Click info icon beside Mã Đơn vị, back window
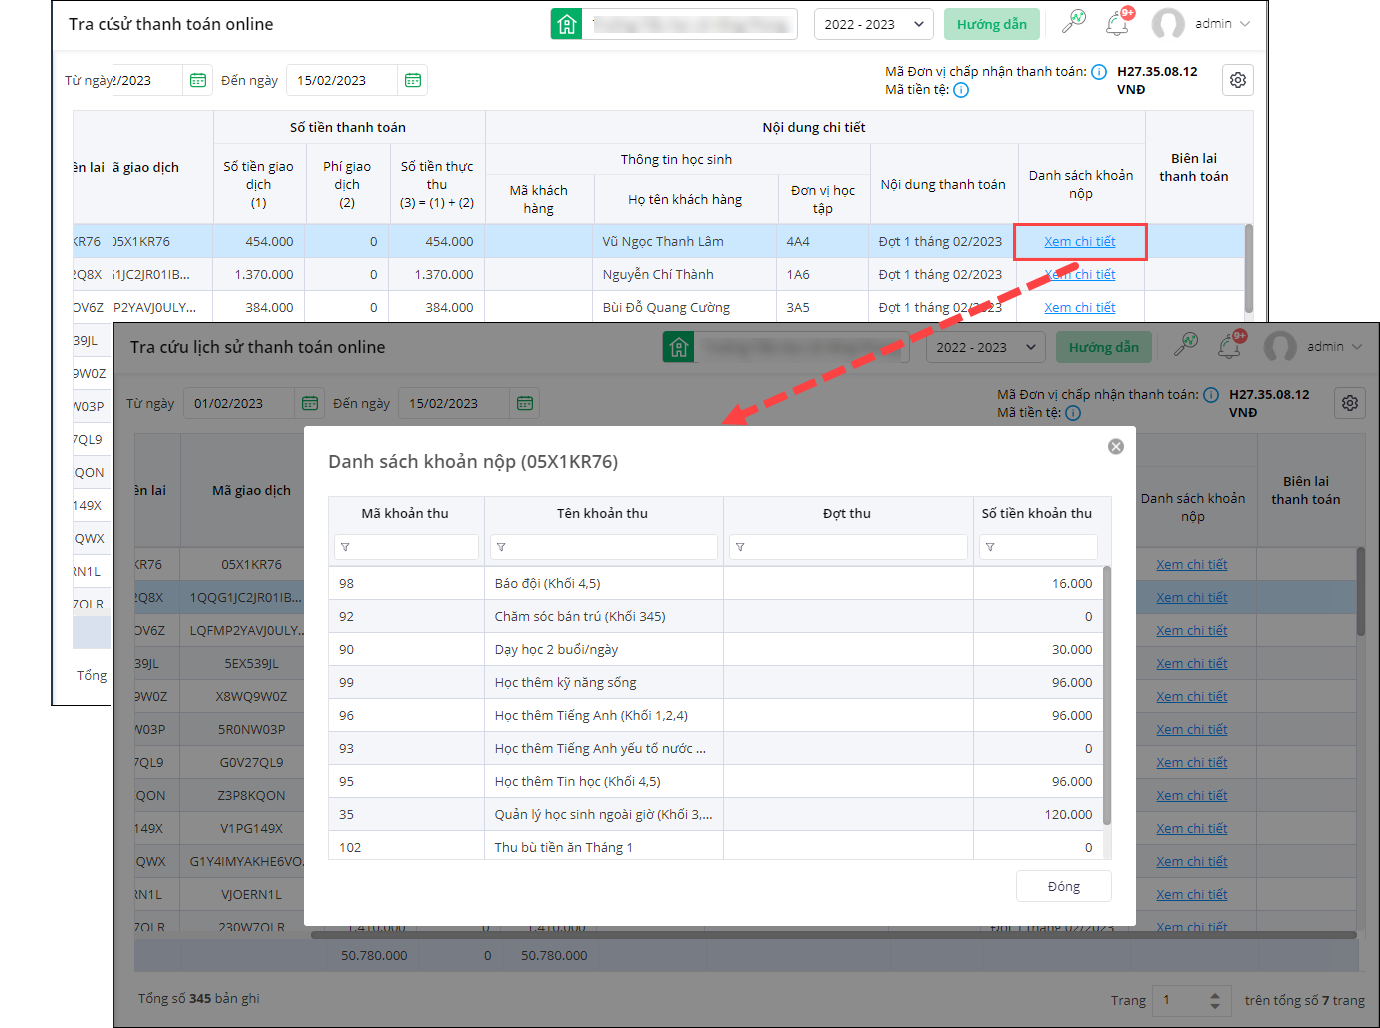 (x=1099, y=72)
